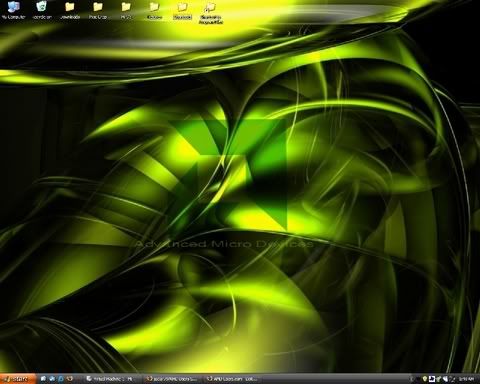The image size is (480, 384).
Task: Click third blue Quick Launch icon
Action: pyautogui.click(x=61, y=379)
